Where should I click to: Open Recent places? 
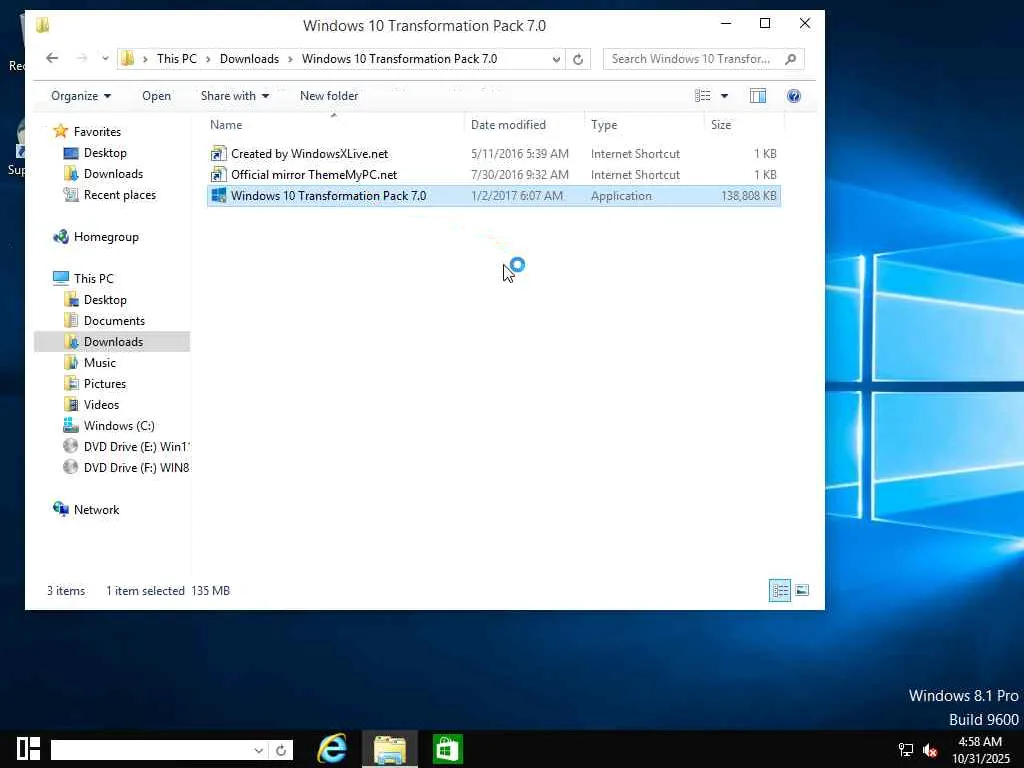point(120,195)
